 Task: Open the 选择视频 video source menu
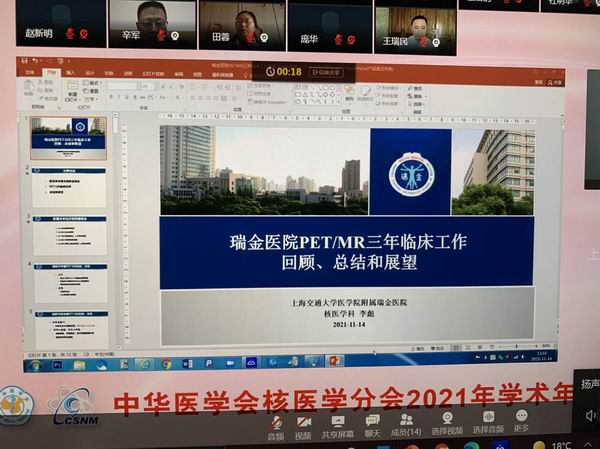point(447,424)
